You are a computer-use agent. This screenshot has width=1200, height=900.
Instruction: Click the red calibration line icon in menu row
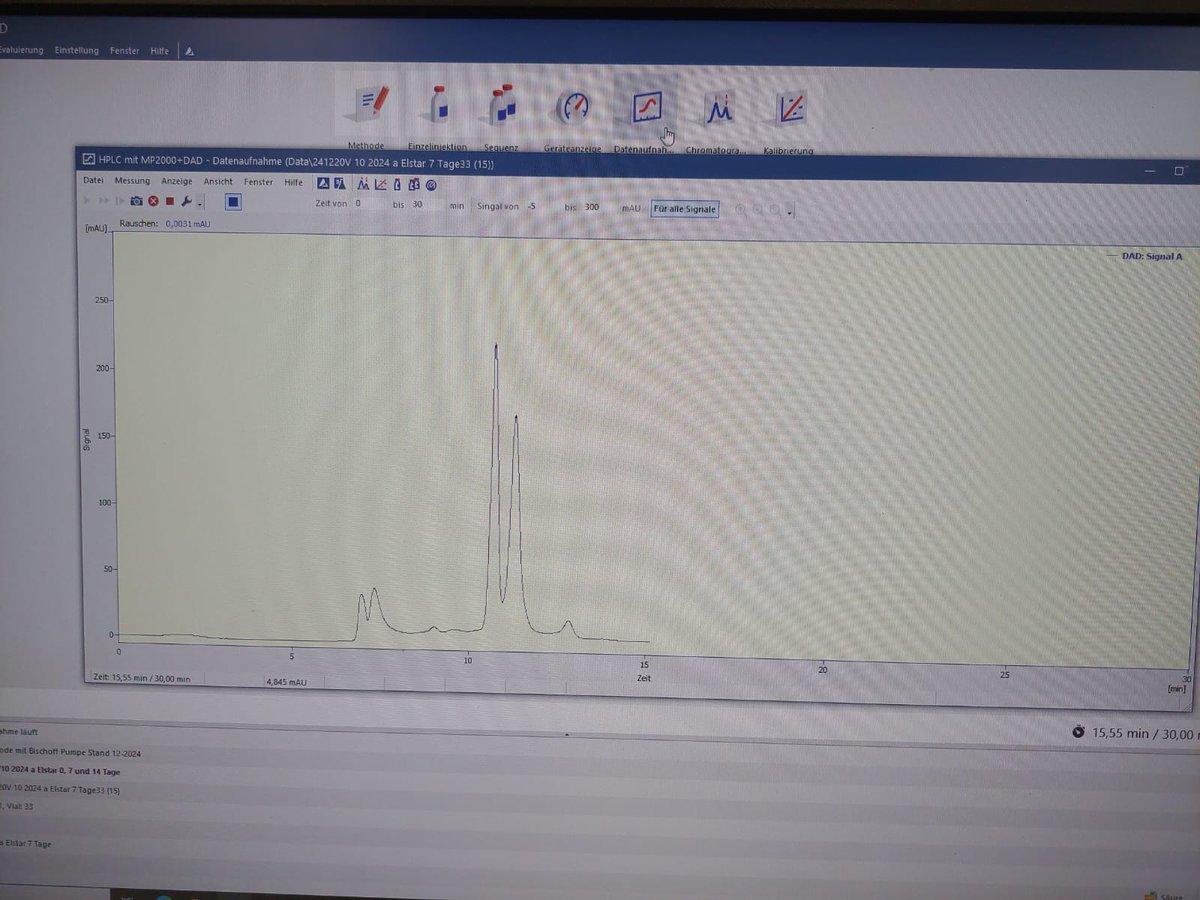380,183
